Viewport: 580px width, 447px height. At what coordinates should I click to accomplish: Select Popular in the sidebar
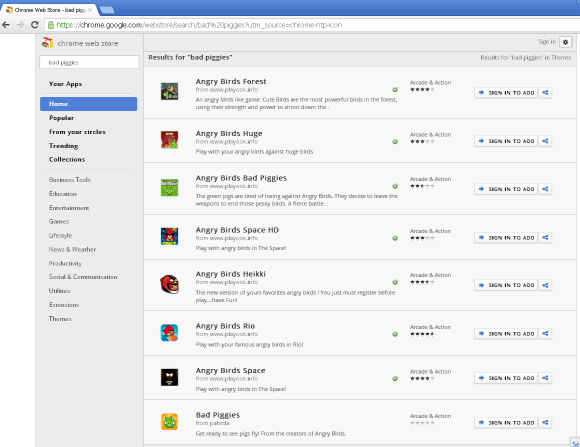click(61, 118)
